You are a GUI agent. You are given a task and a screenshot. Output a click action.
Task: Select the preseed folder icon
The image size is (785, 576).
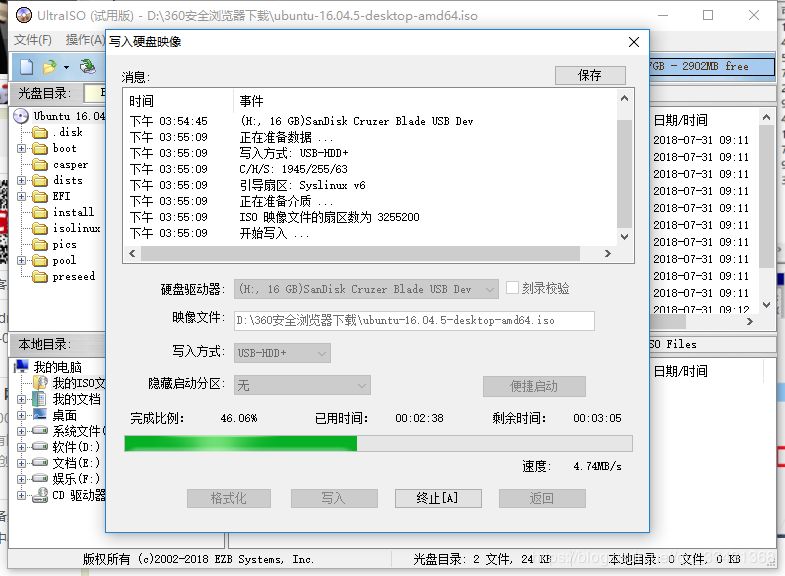pyautogui.click(x=40, y=277)
